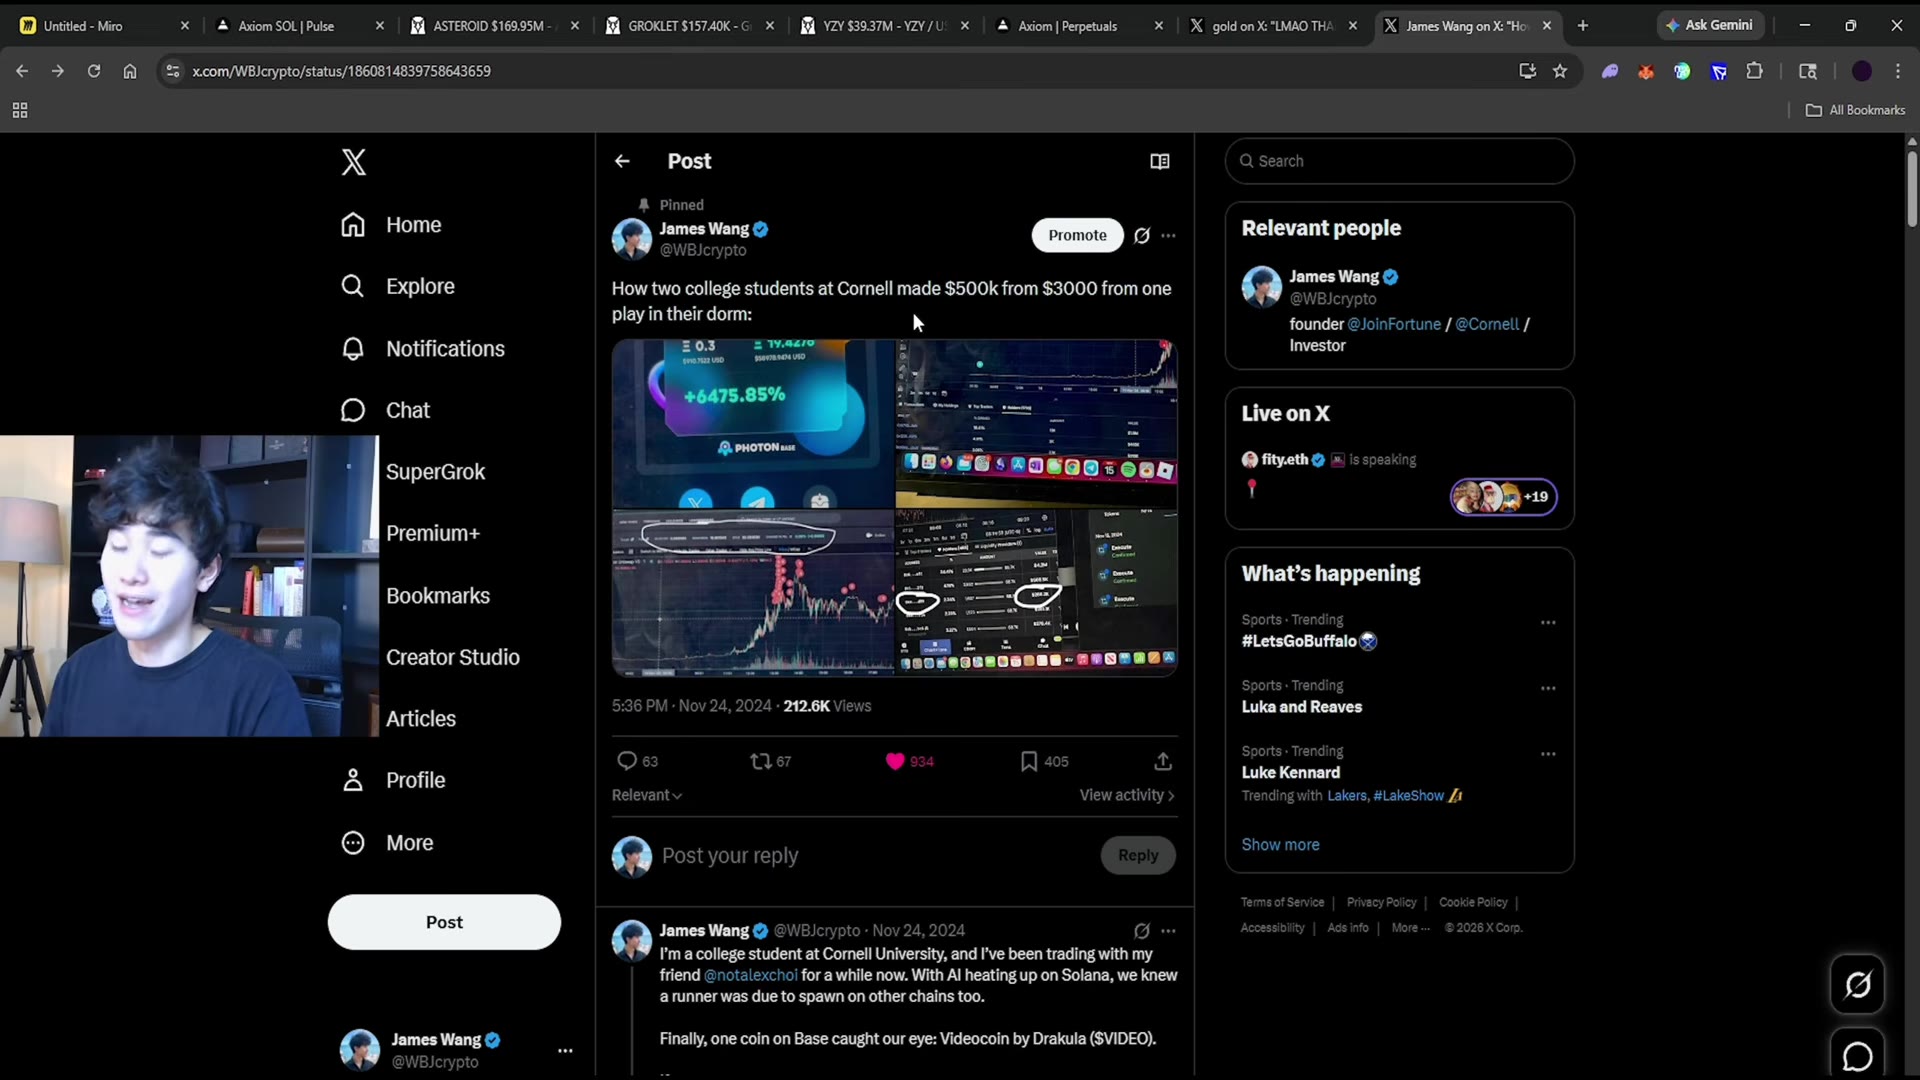
Task: Open the Explore navigation item
Action: point(397,286)
